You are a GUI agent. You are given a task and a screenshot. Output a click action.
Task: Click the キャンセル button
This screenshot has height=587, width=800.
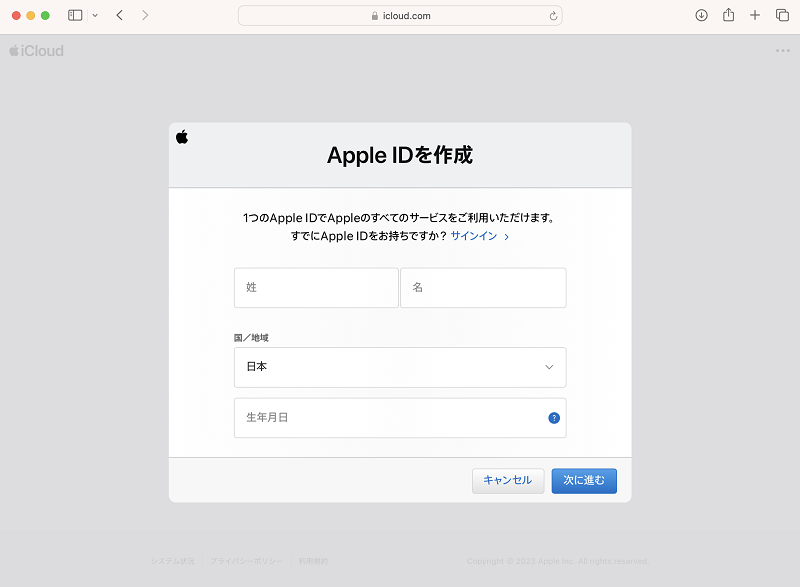[x=508, y=481]
